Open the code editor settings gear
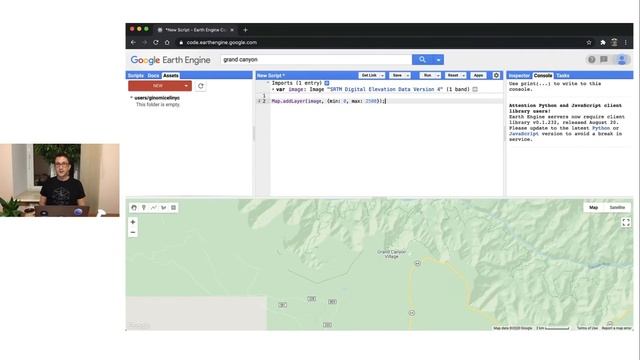This screenshot has width=640, height=360. tap(496, 76)
